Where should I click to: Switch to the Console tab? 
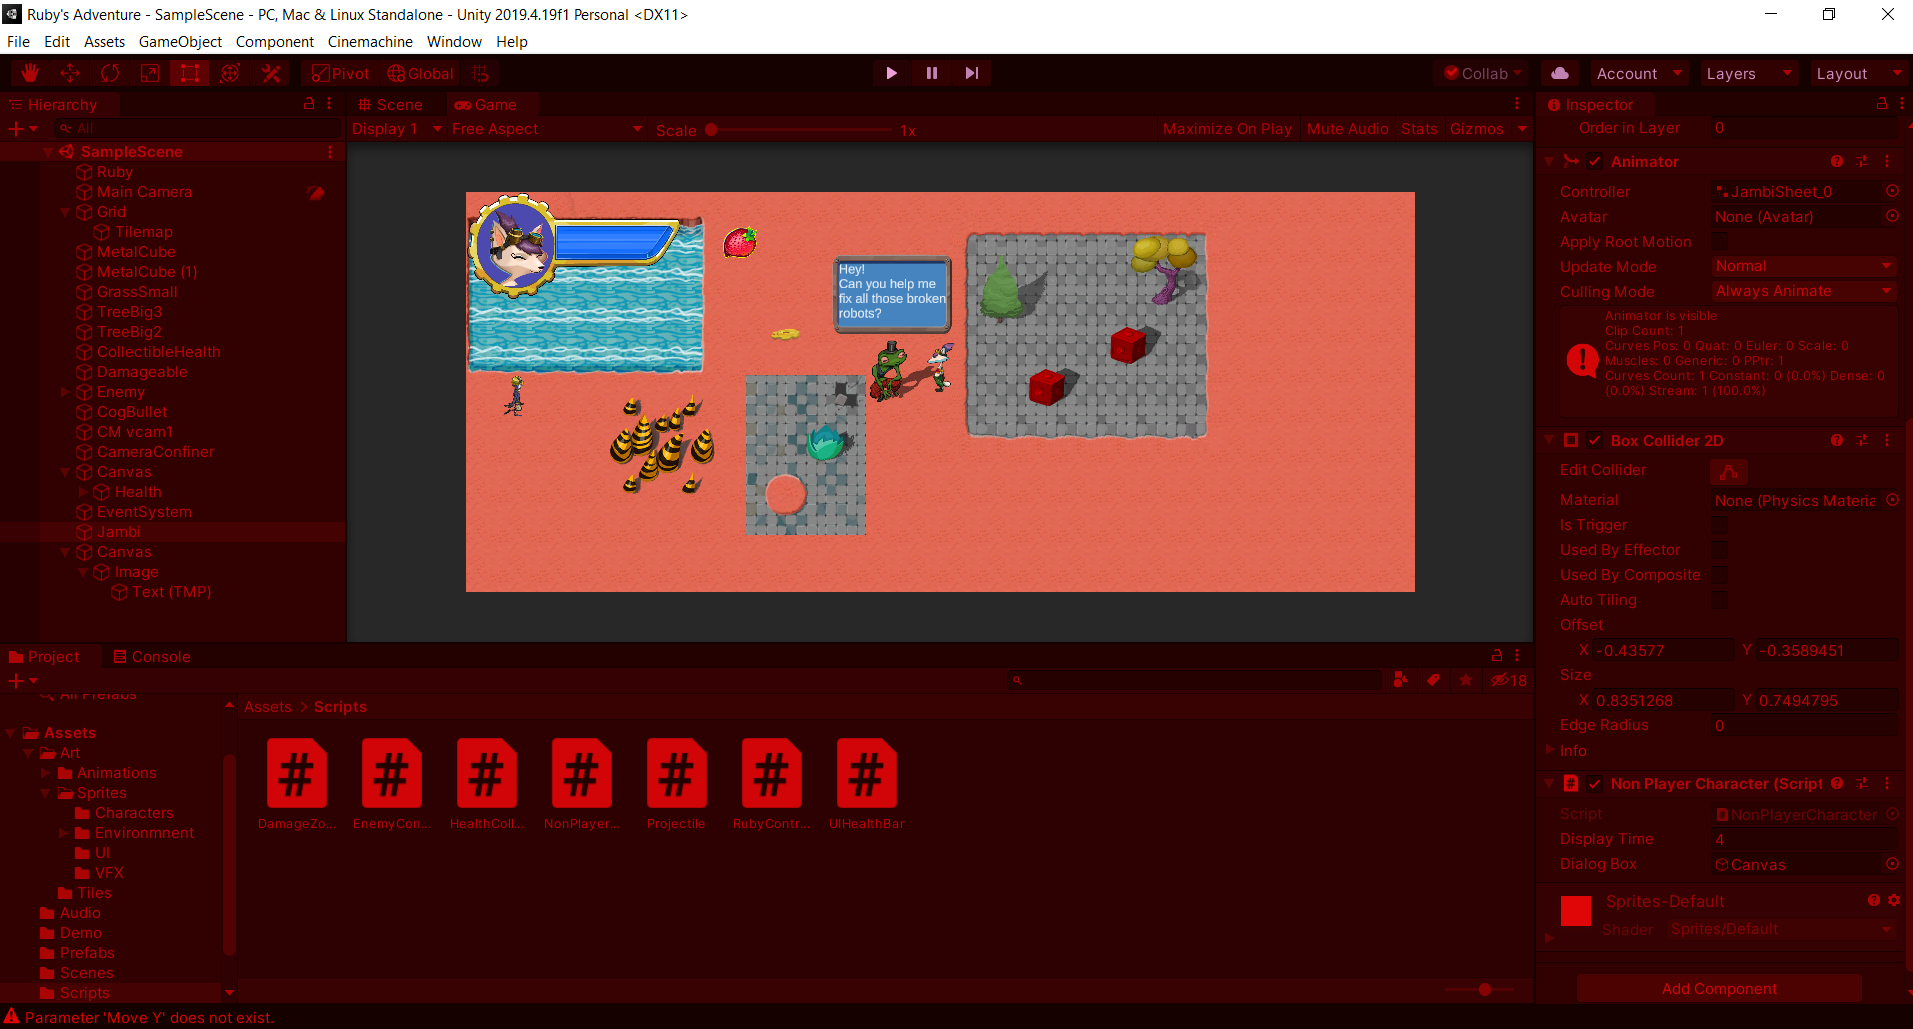(x=151, y=656)
